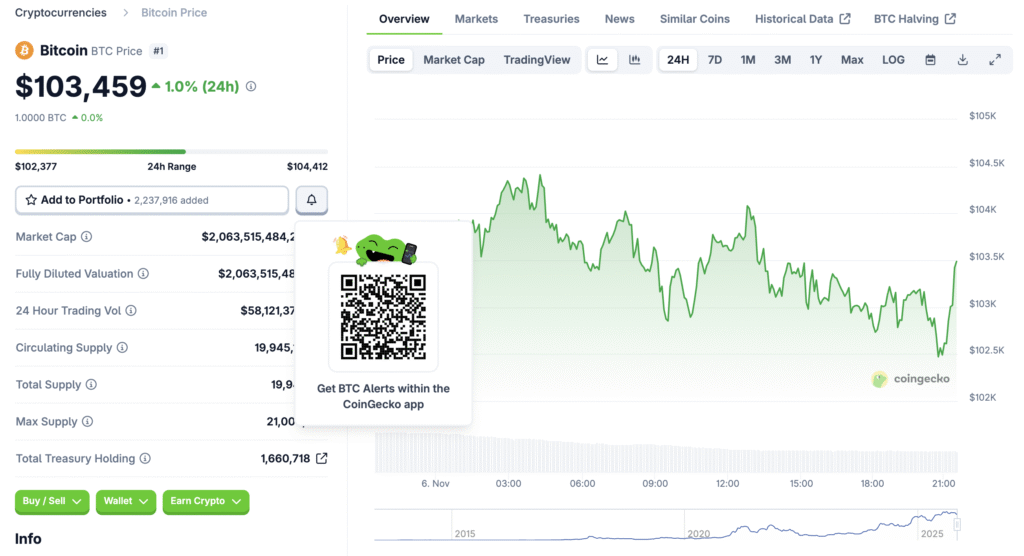Viewport: 1024px width, 556px height.
Task: Switch to the Markets tab
Action: click(476, 19)
